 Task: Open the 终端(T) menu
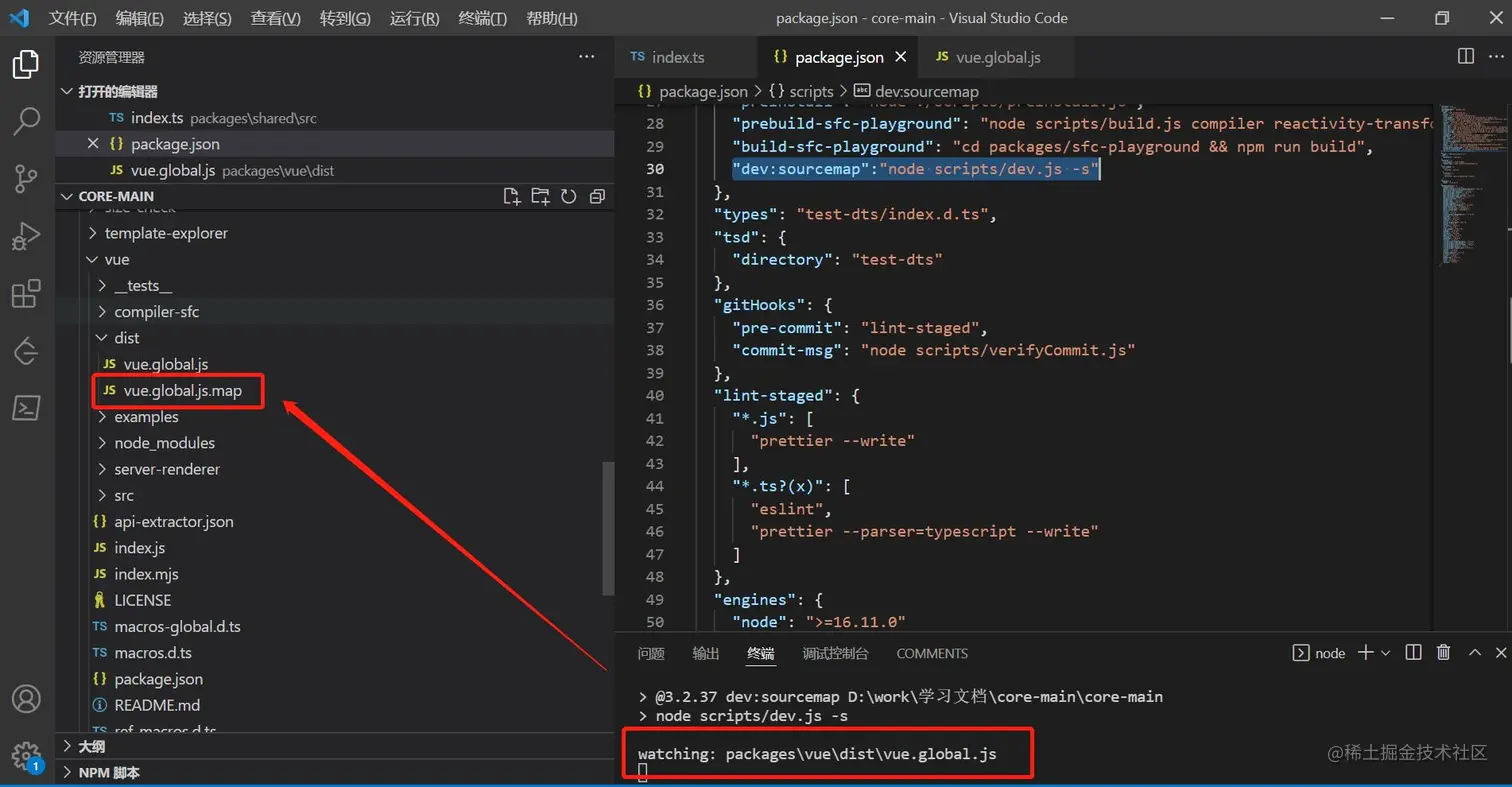482,18
